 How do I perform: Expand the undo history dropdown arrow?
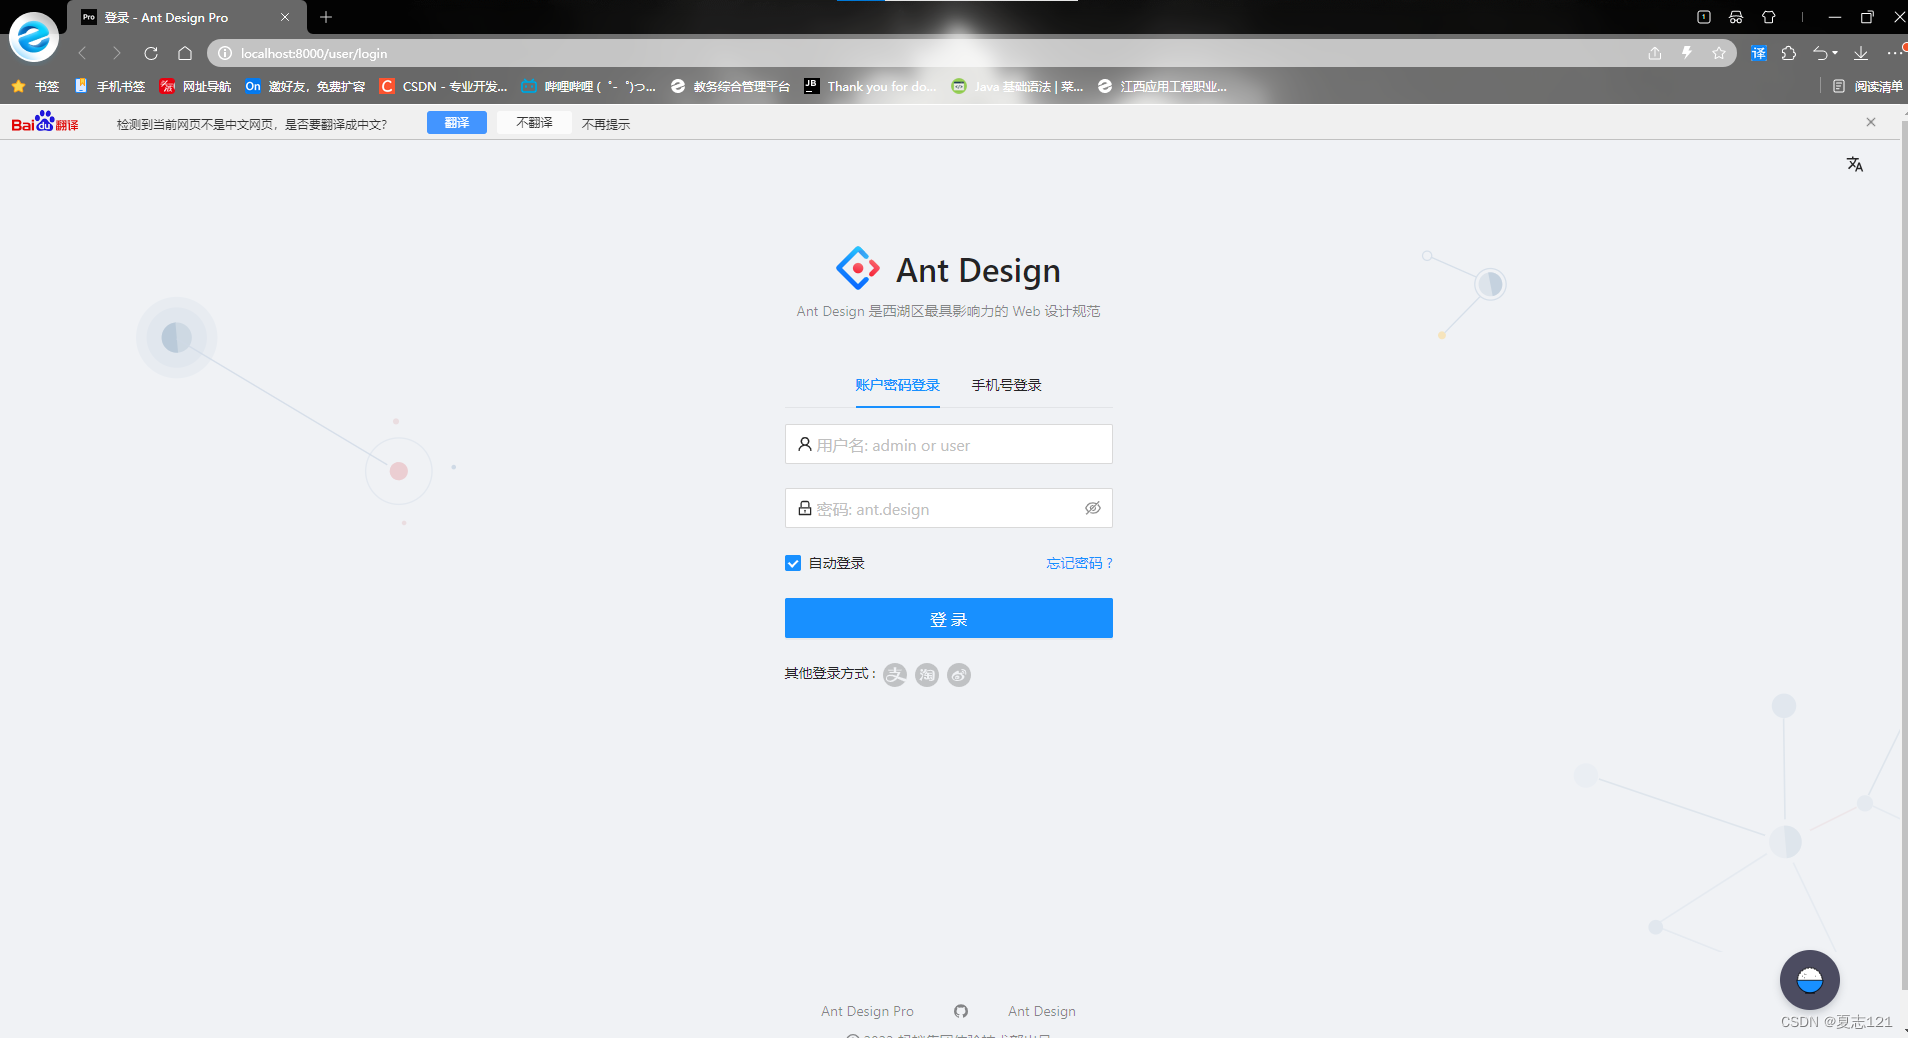pyautogui.click(x=1836, y=53)
